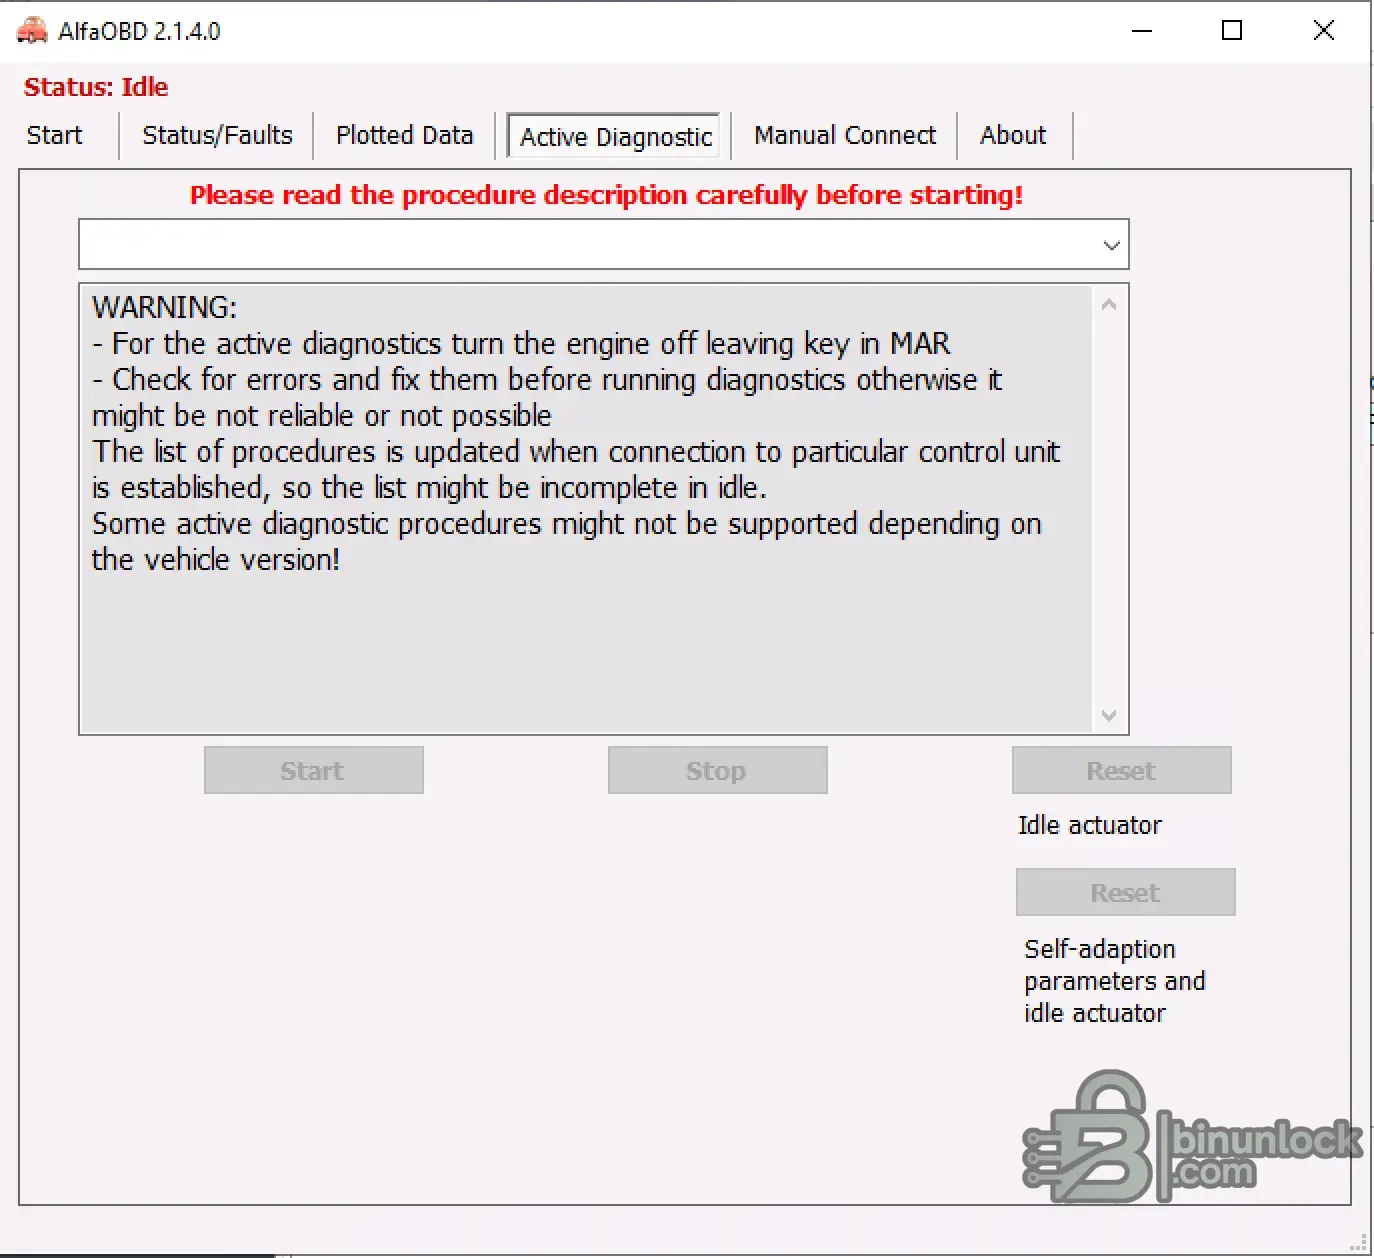Click the 'Idle actuator' label
The height and width of the screenshot is (1258, 1374).
1090,825
